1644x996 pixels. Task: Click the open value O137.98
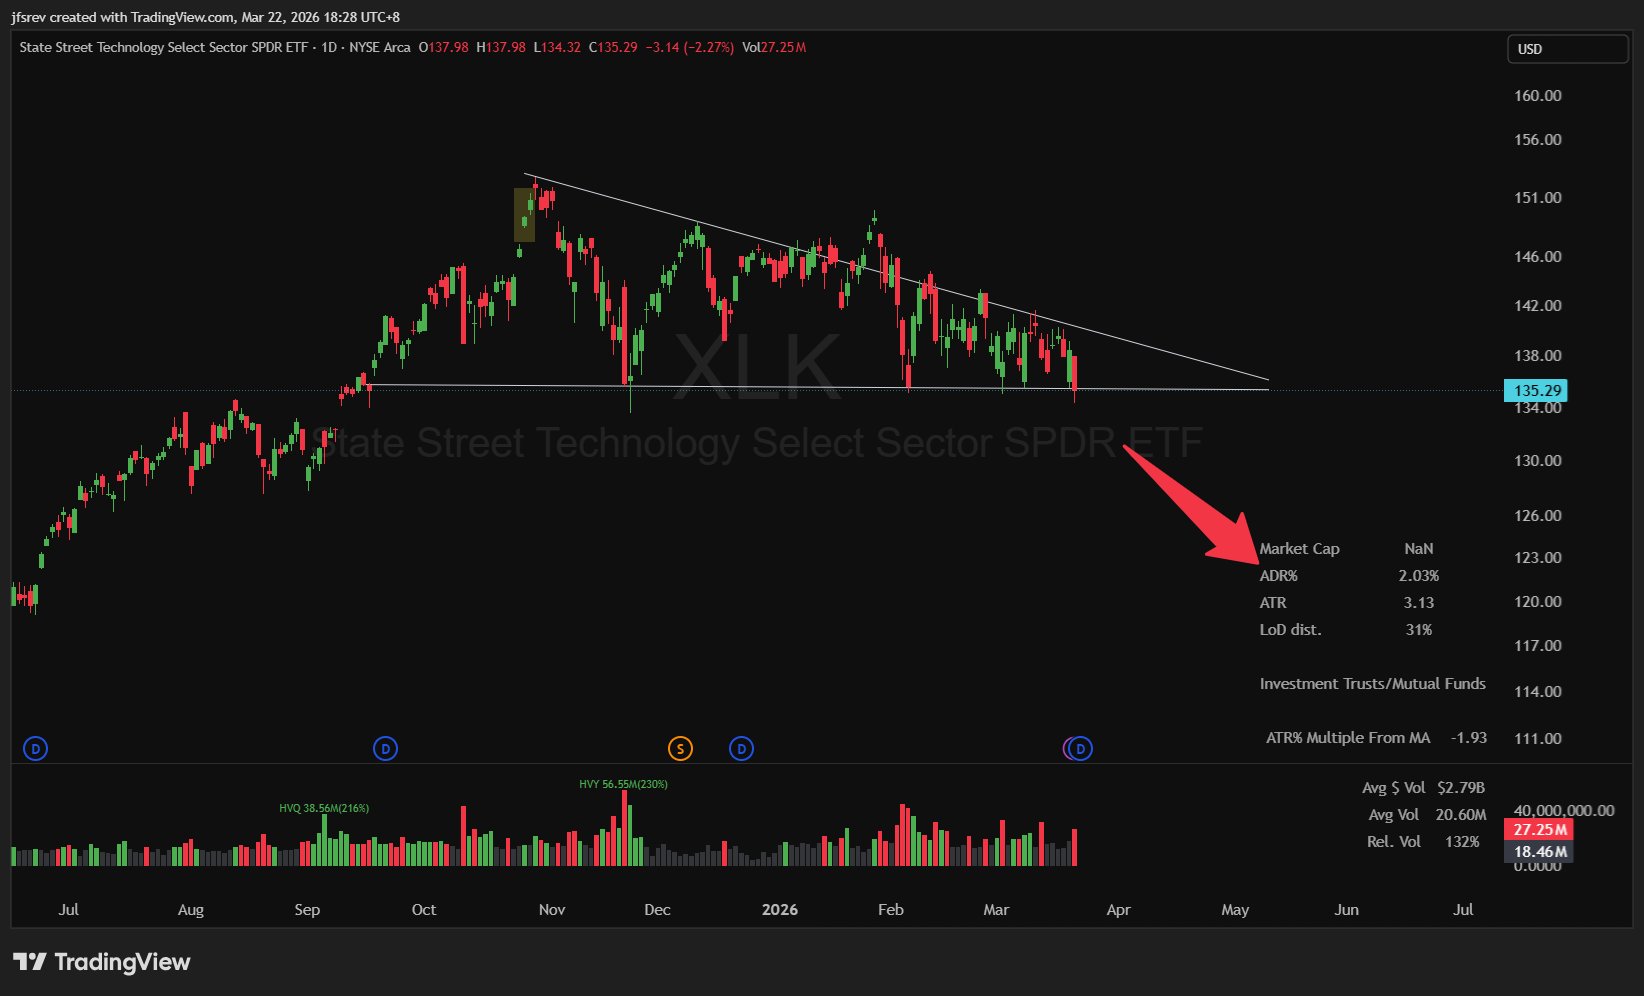click(x=443, y=47)
